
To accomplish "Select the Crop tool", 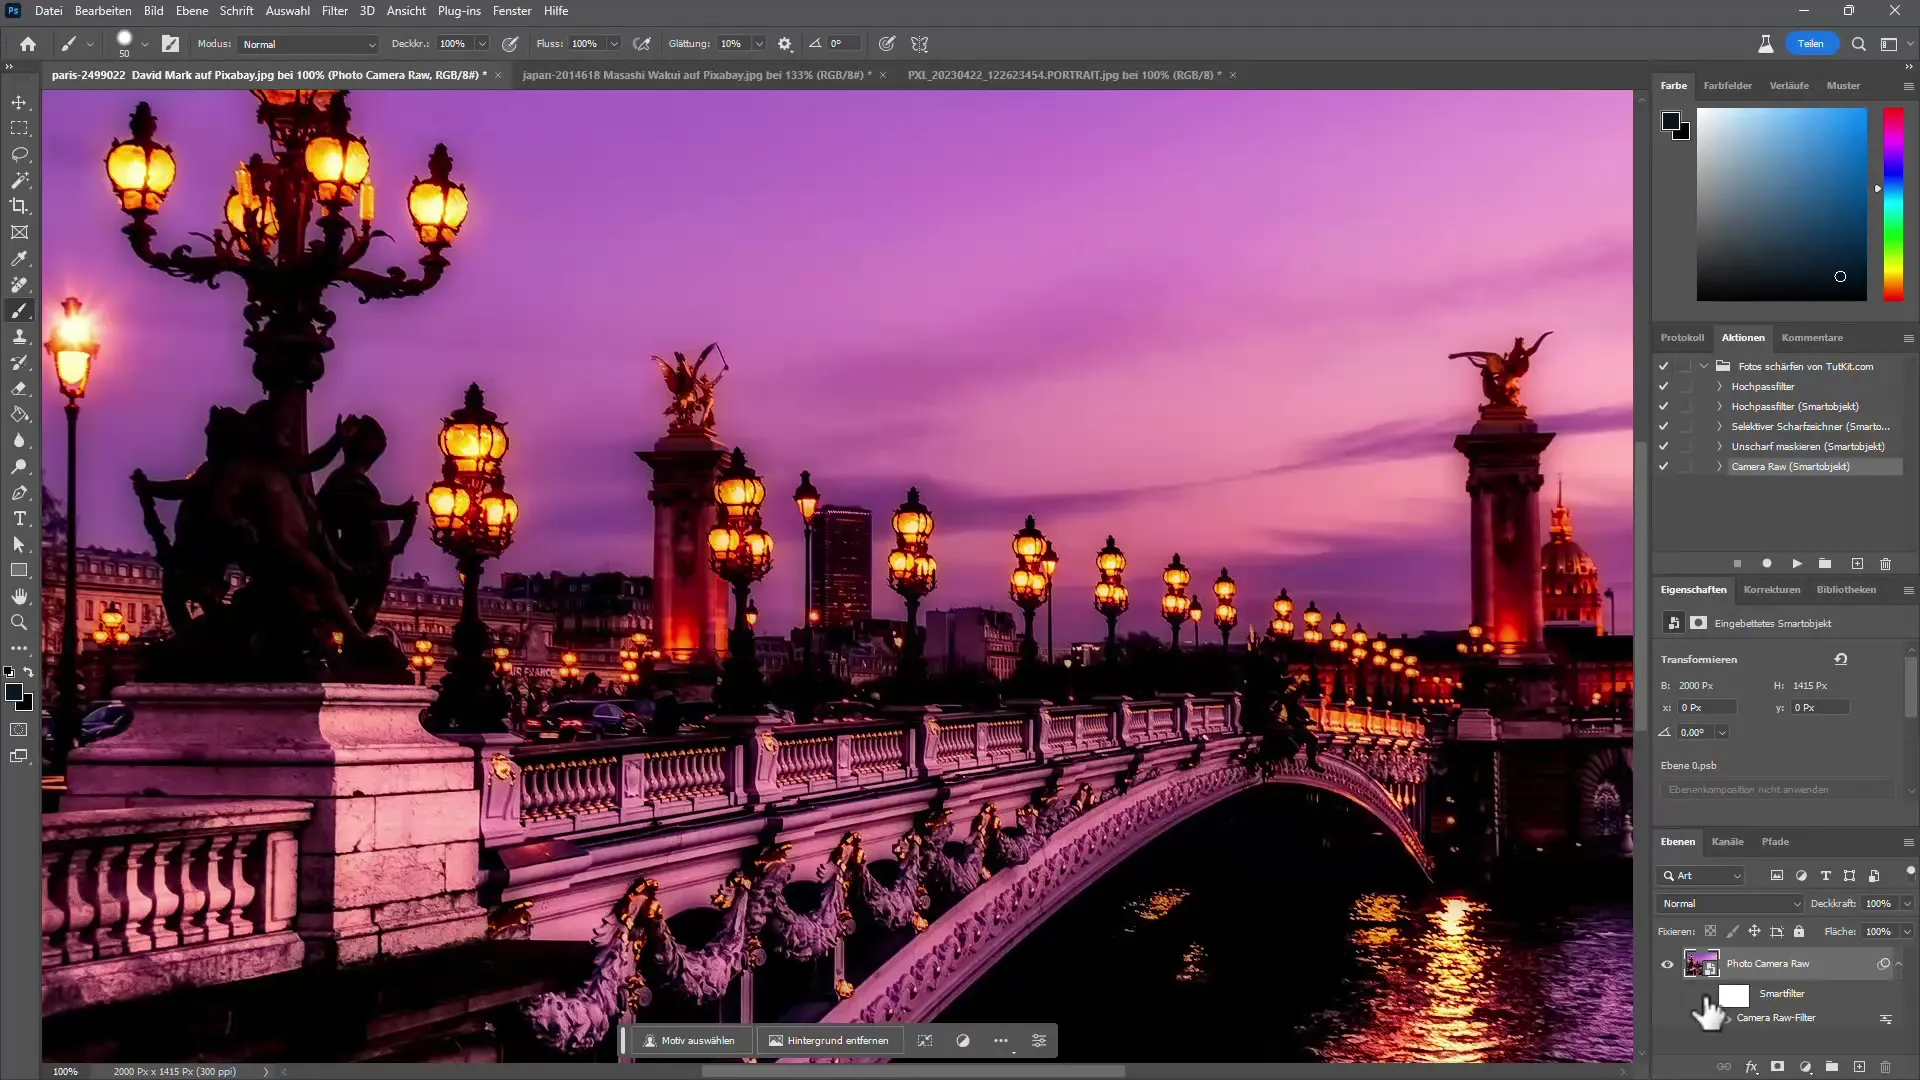I will [20, 207].
